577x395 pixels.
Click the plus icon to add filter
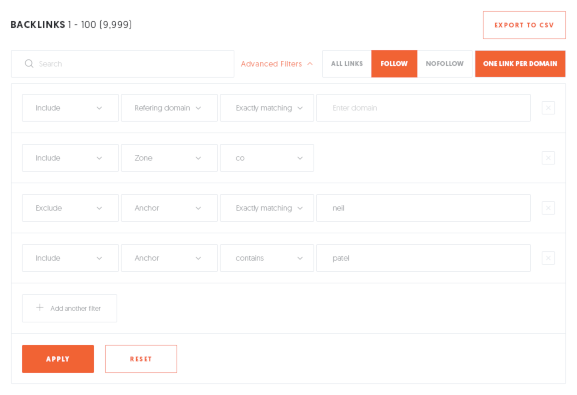[x=40, y=308]
